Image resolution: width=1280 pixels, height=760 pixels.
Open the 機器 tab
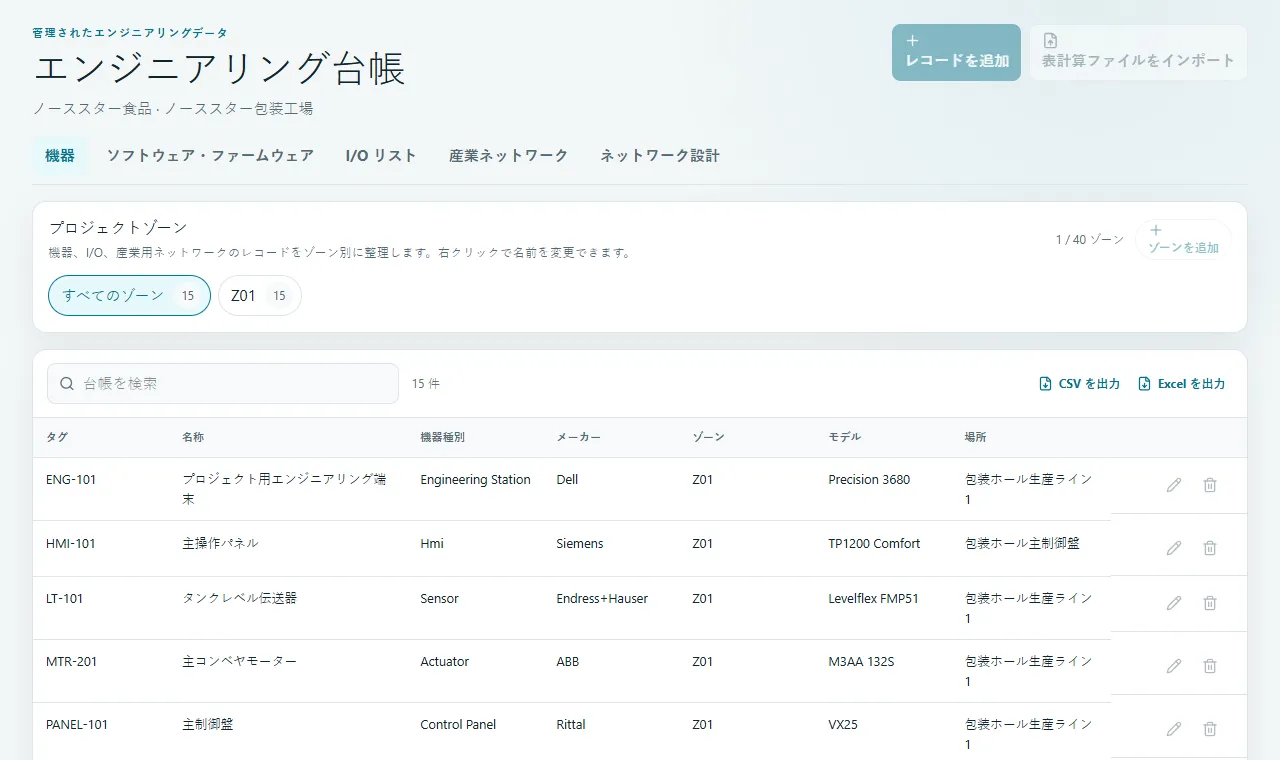tap(60, 156)
